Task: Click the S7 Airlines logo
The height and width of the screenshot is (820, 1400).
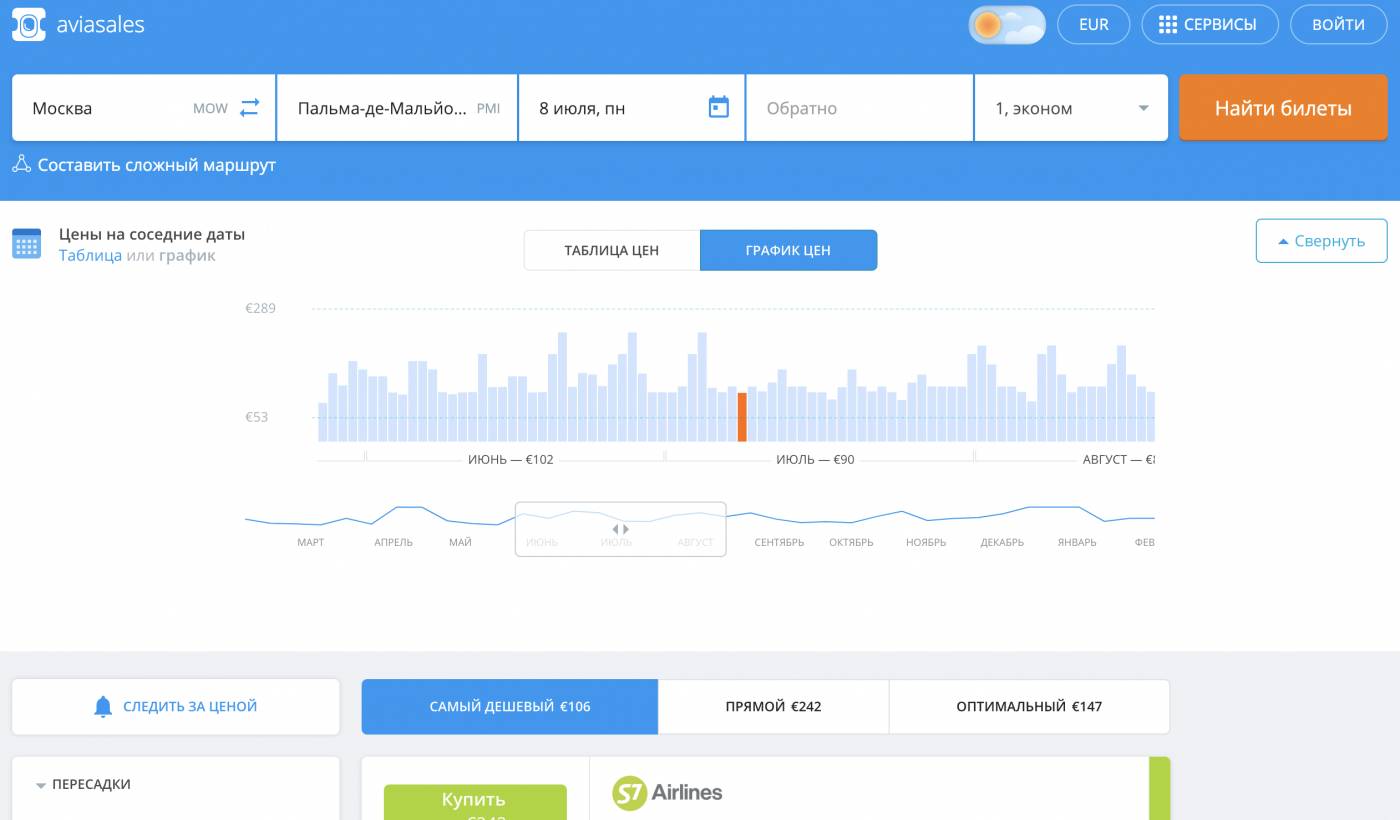Action: tap(667, 792)
